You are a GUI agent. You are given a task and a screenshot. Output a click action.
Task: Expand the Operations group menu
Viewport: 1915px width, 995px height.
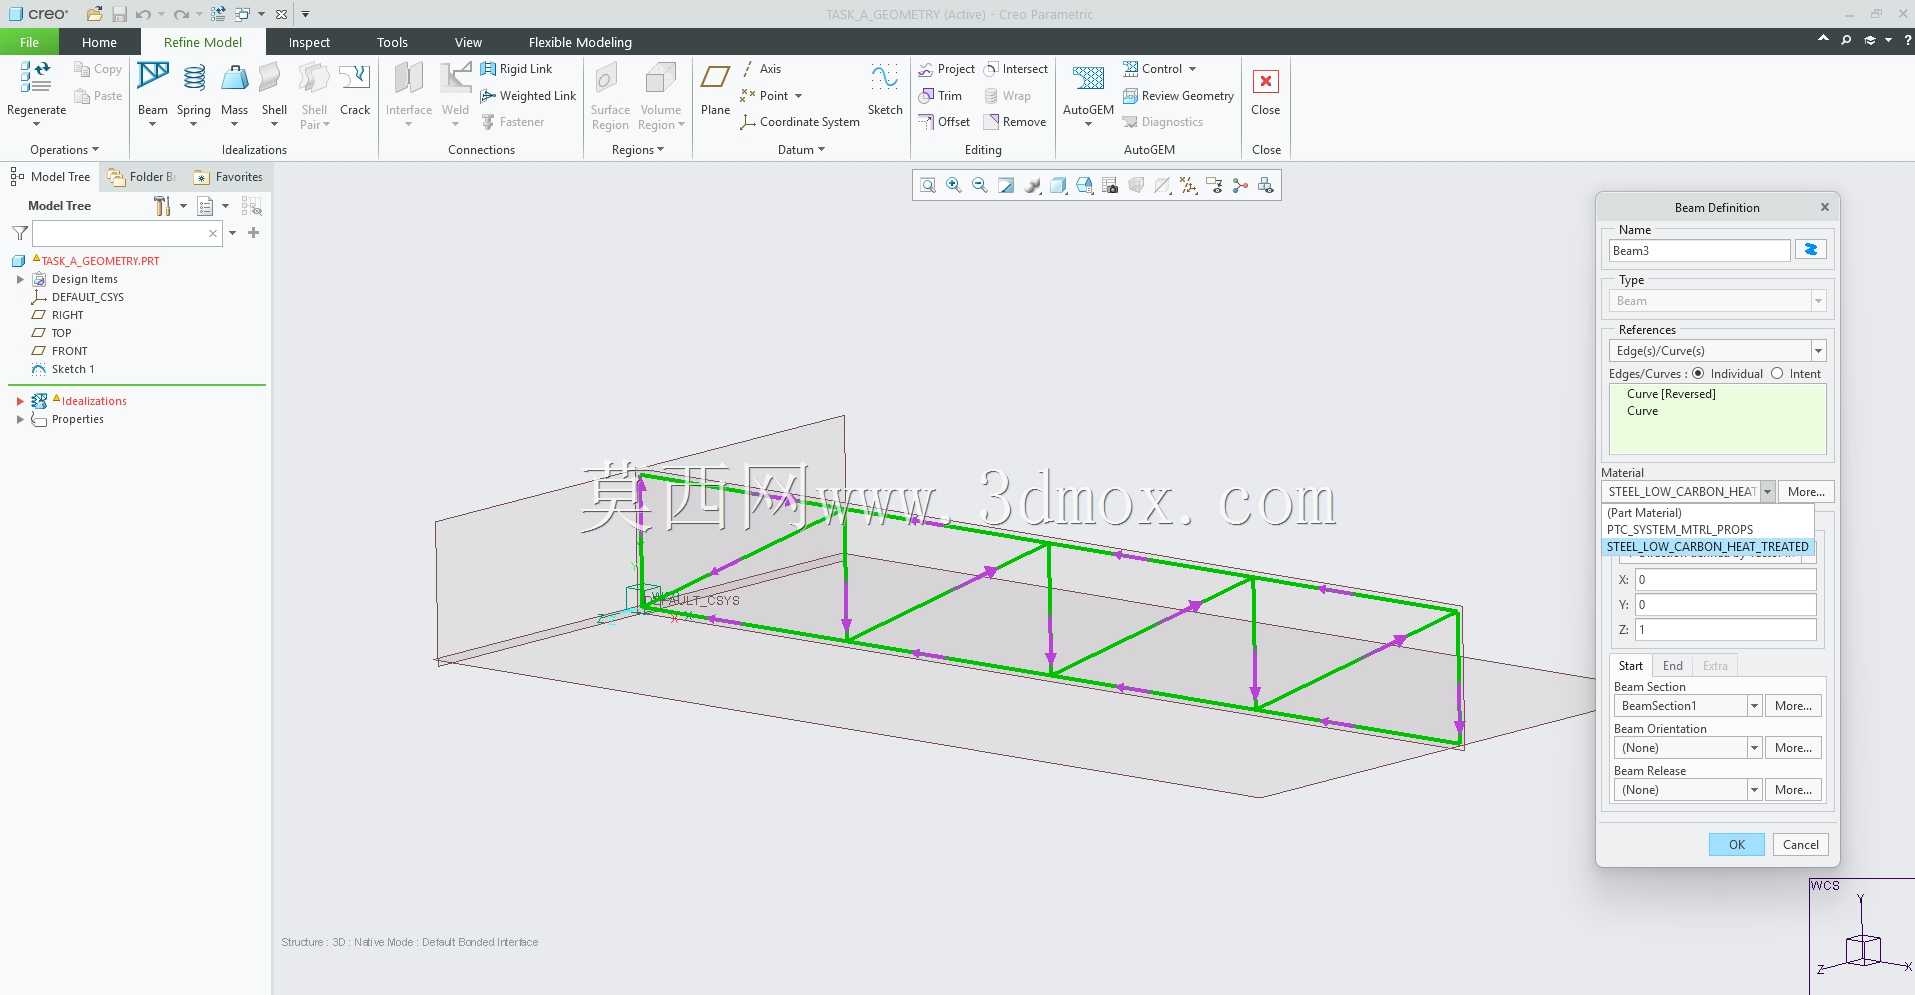coord(64,150)
